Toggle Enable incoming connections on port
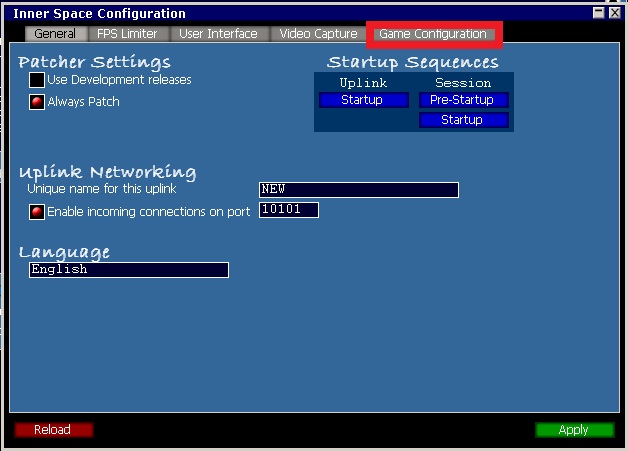 click(x=36, y=212)
